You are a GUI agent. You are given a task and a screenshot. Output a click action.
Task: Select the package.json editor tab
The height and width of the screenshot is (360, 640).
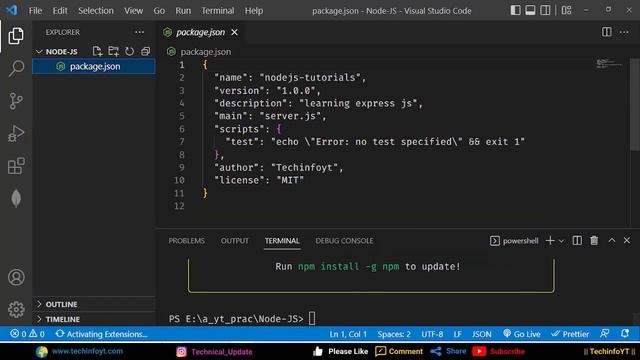[200, 32]
